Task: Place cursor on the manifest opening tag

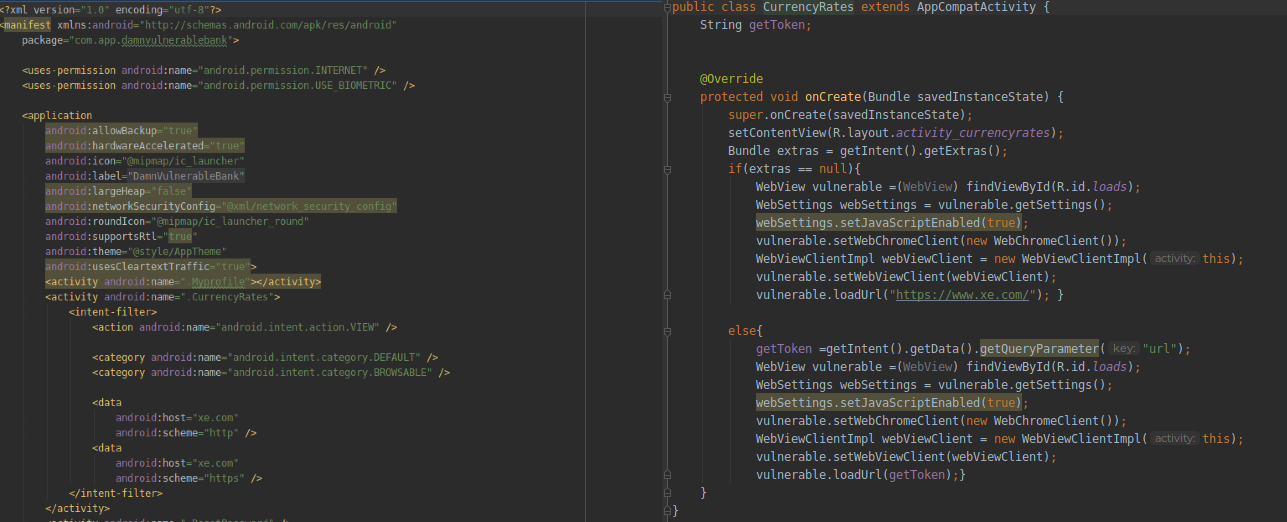Action: click(x=27, y=25)
